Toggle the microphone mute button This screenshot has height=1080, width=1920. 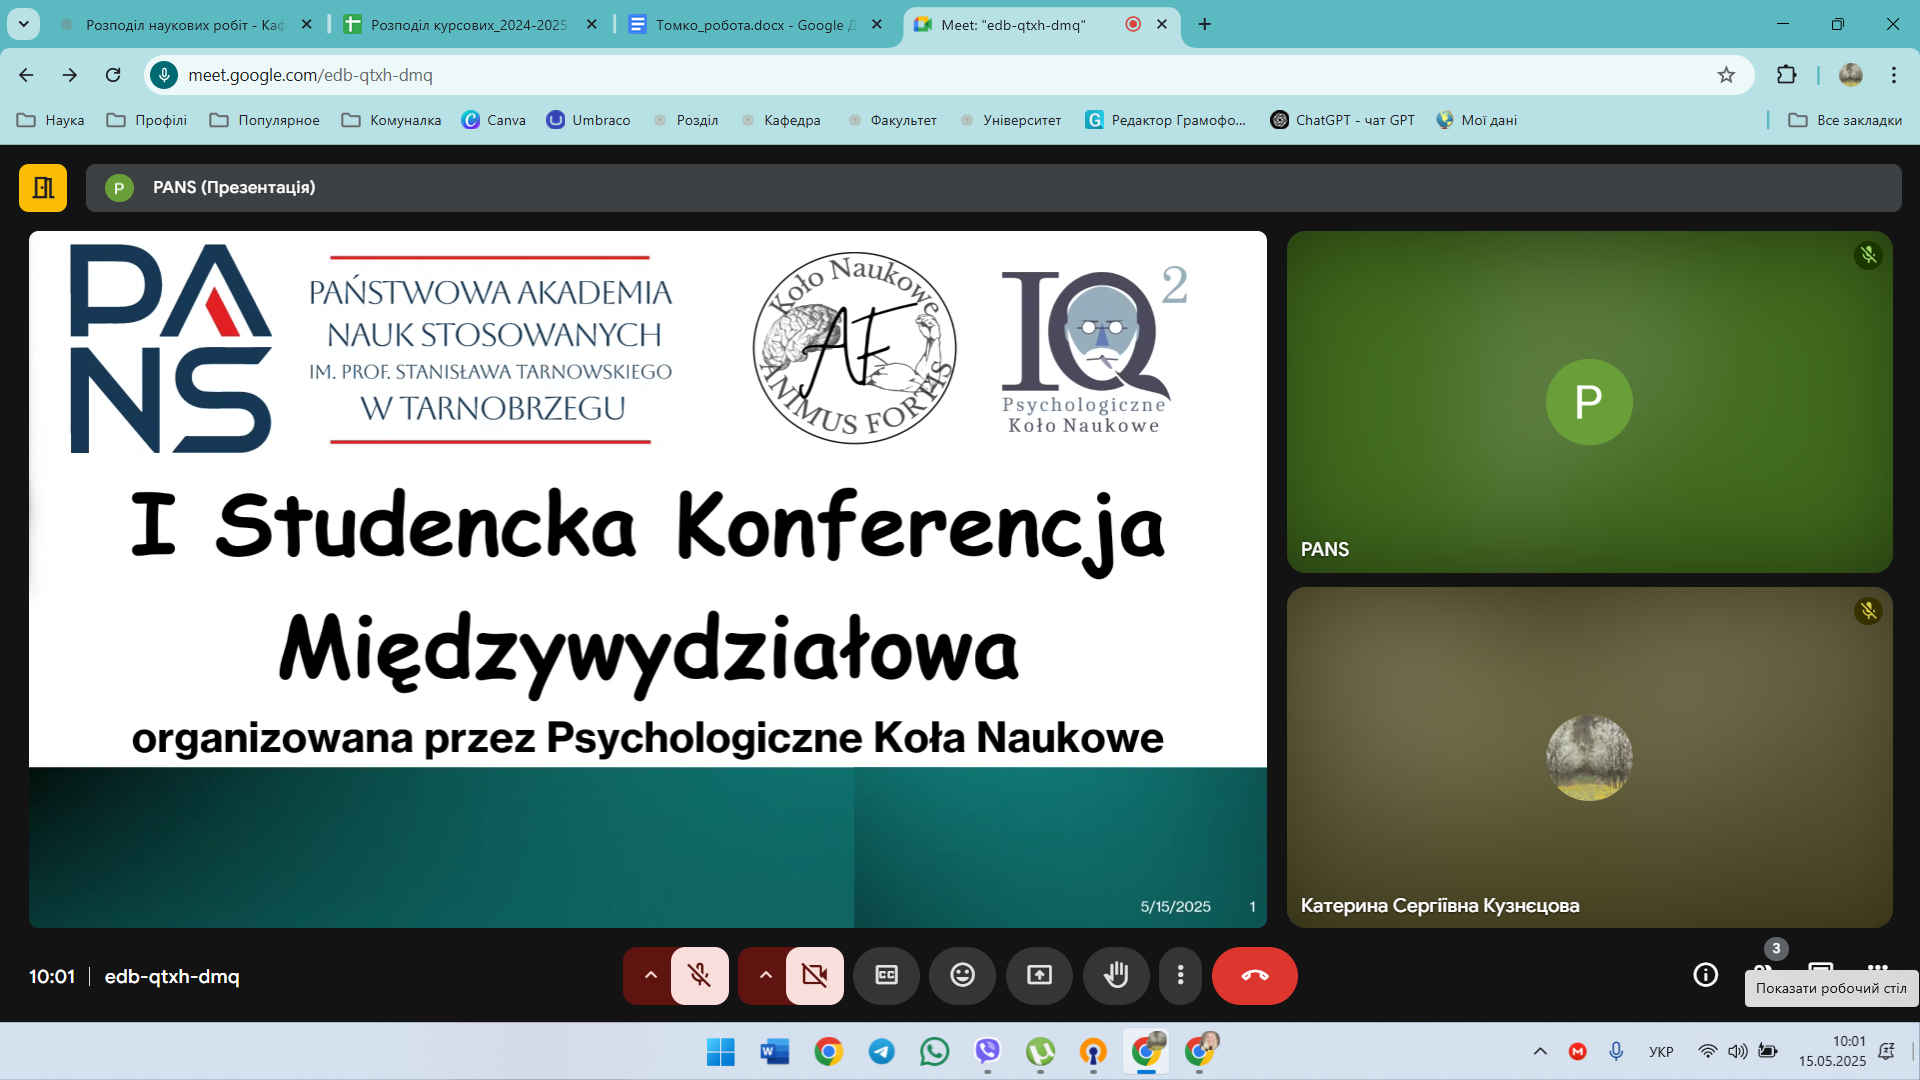pyautogui.click(x=699, y=975)
